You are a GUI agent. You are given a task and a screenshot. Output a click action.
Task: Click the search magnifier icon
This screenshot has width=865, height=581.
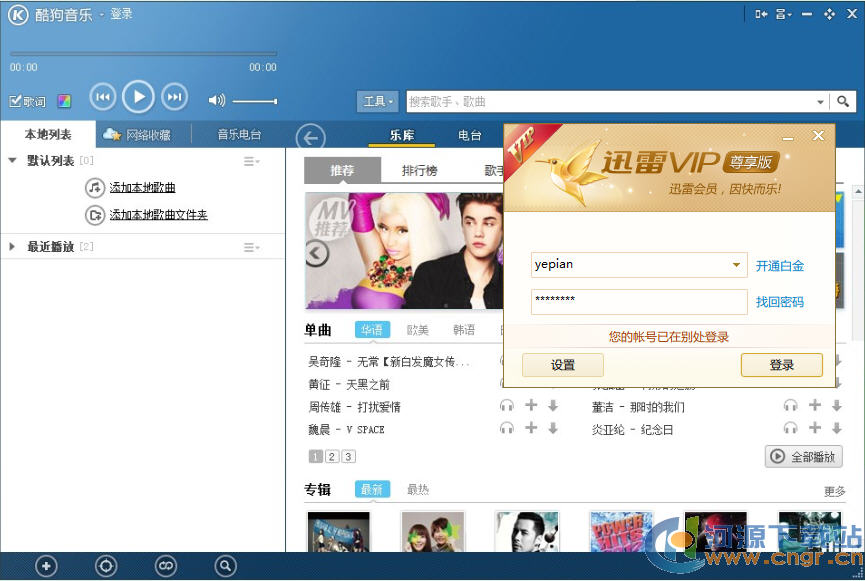844,101
